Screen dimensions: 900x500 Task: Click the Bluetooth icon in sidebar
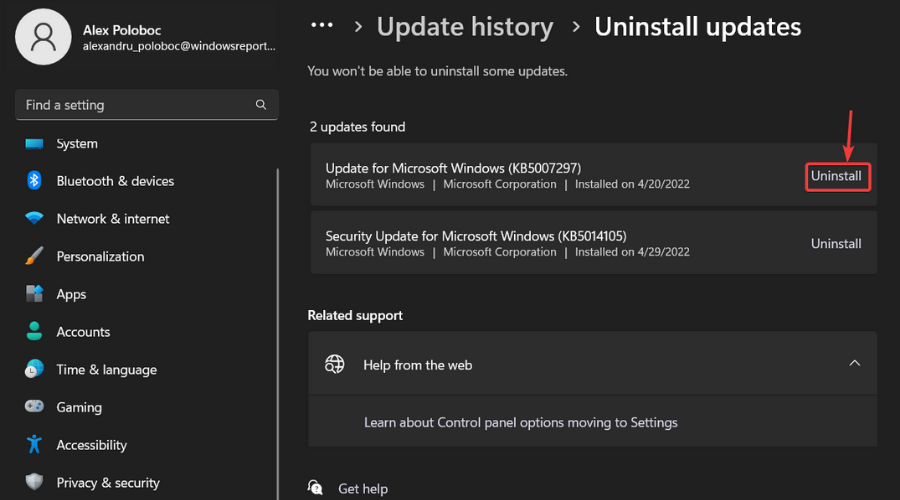(34, 180)
